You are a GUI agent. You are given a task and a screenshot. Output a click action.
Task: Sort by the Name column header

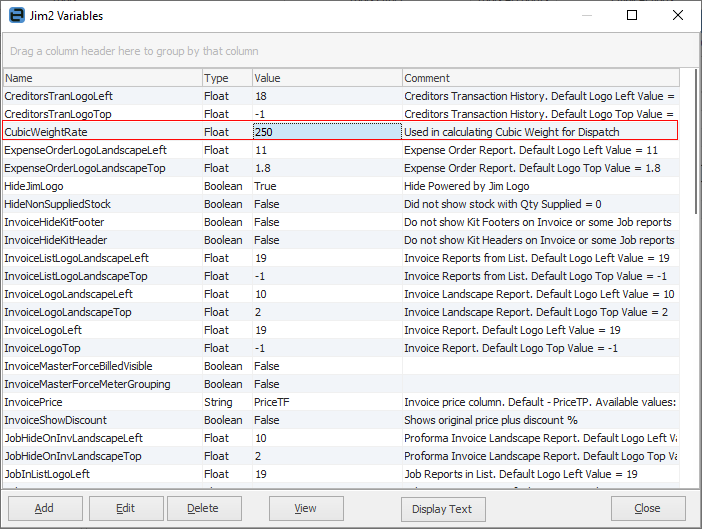[103, 78]
